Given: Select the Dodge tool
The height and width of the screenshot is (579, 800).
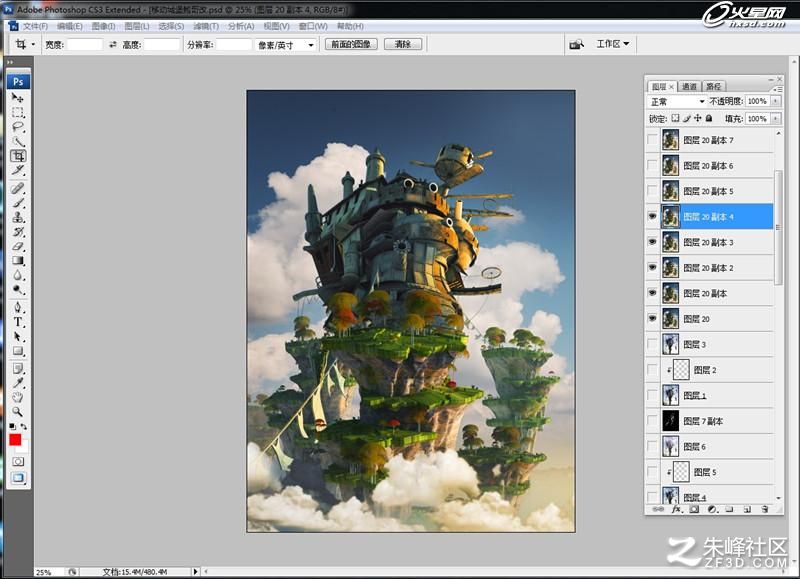Looking at the screenshot, I should click(x=18, y=290).
